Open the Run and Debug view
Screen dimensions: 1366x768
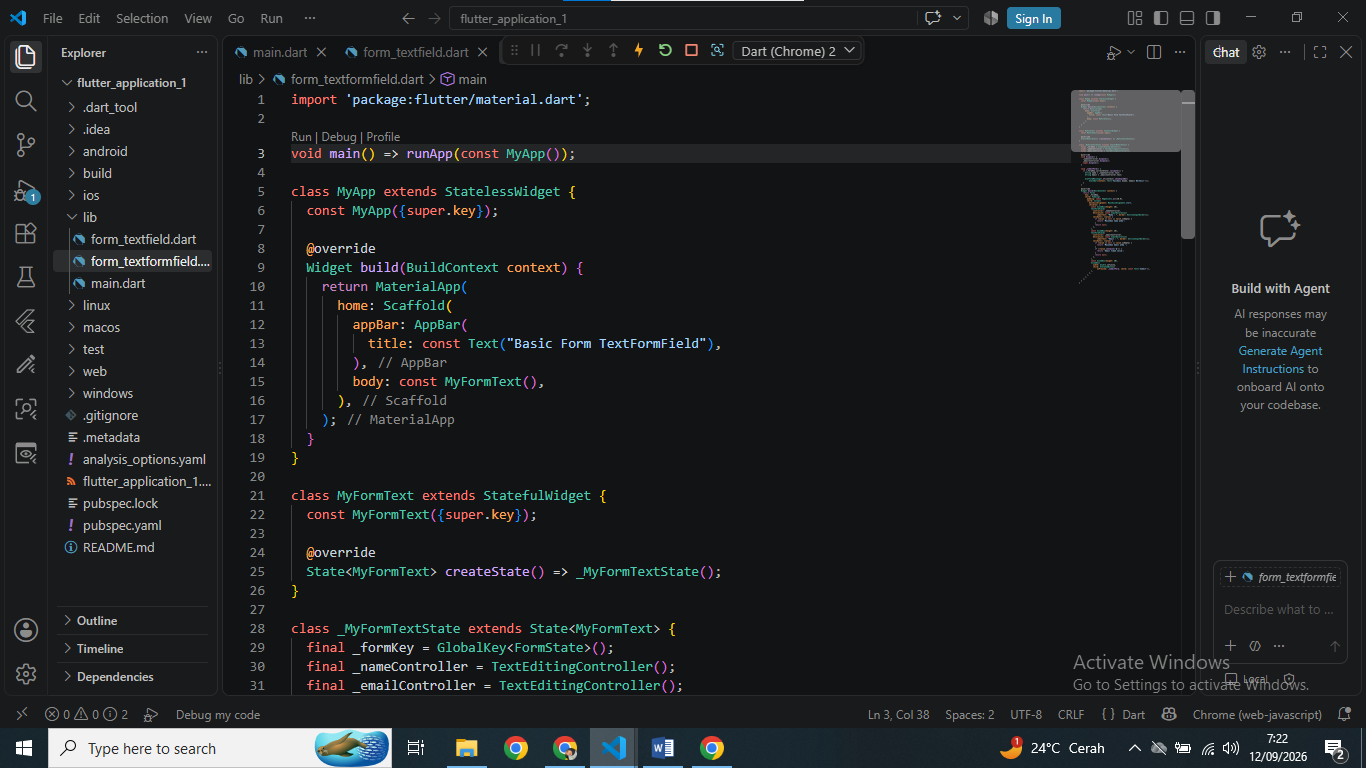click(26, 190)
